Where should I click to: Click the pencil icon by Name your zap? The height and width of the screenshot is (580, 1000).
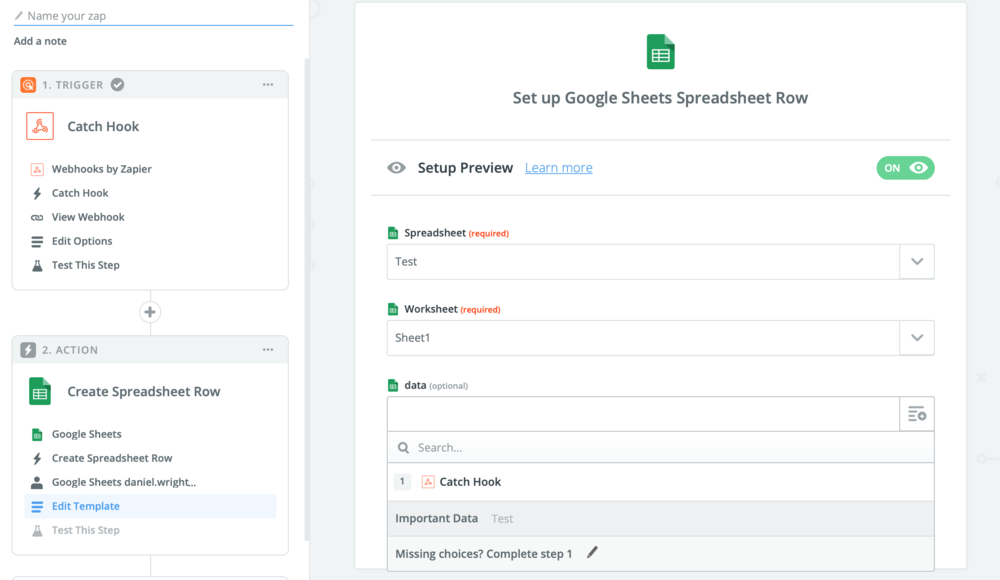[18, 16]
